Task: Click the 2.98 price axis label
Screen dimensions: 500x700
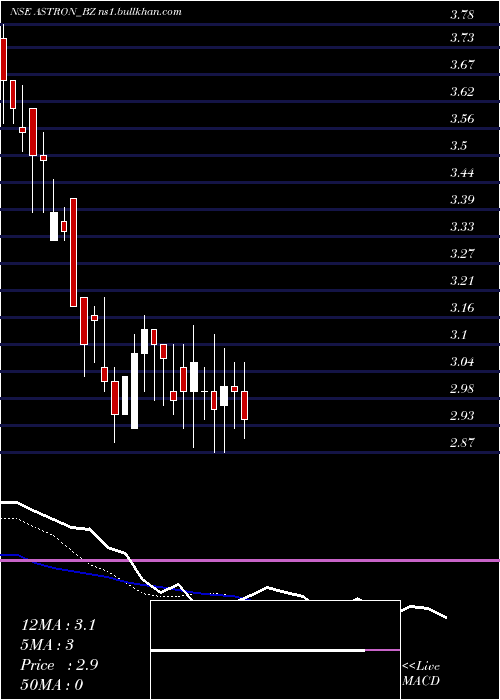Action: (462, 389)
